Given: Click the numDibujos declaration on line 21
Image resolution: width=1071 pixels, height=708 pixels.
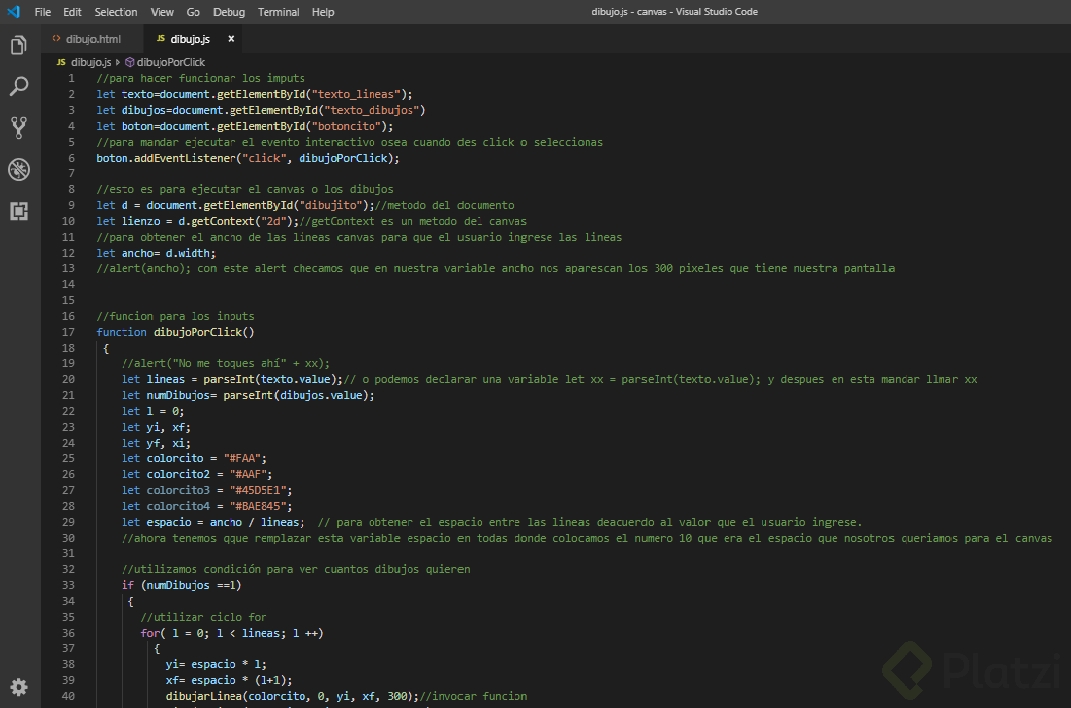Looking at the screenshot, I should point(177,395).
